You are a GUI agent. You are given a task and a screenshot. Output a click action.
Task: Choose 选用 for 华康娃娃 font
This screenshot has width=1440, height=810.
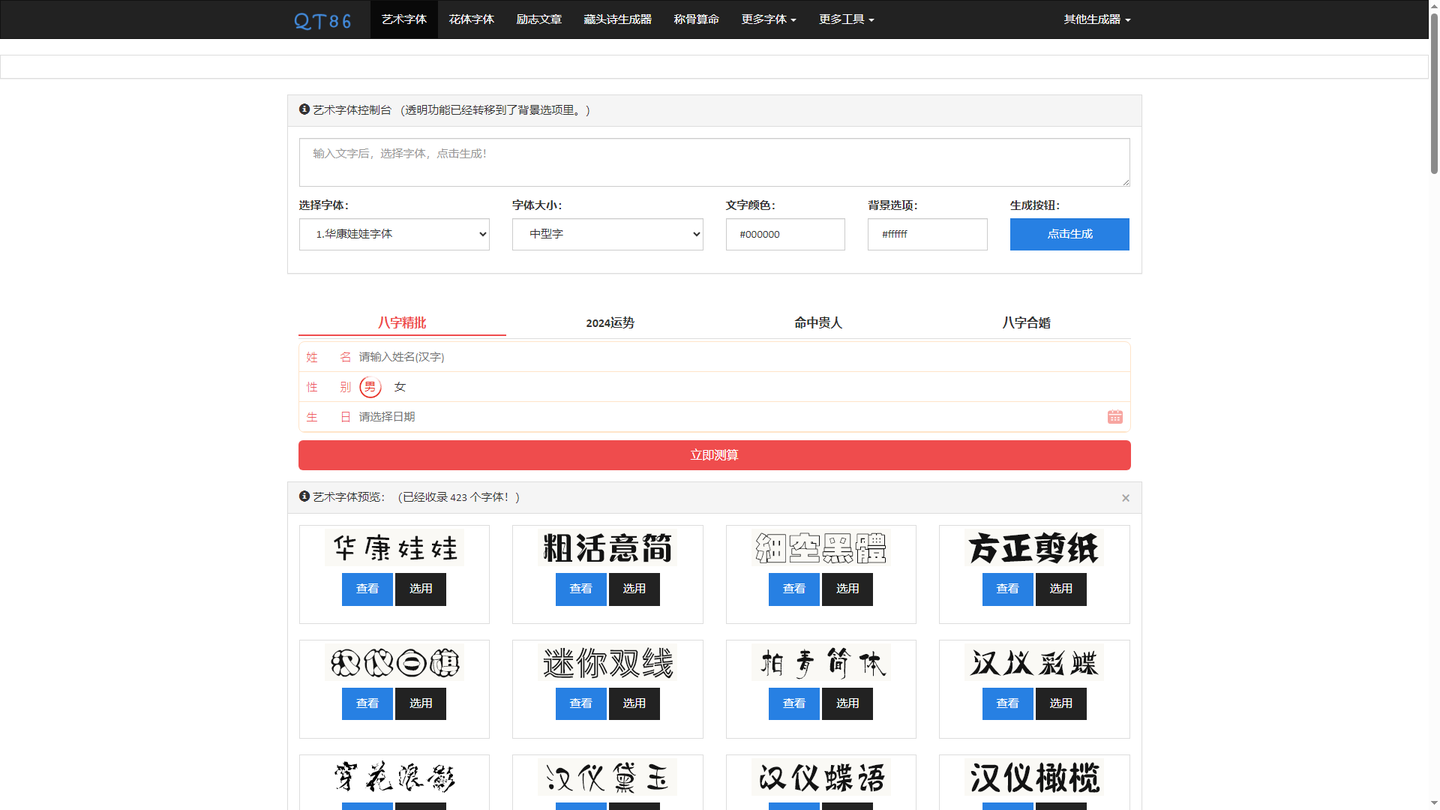(x=421, y=589)
